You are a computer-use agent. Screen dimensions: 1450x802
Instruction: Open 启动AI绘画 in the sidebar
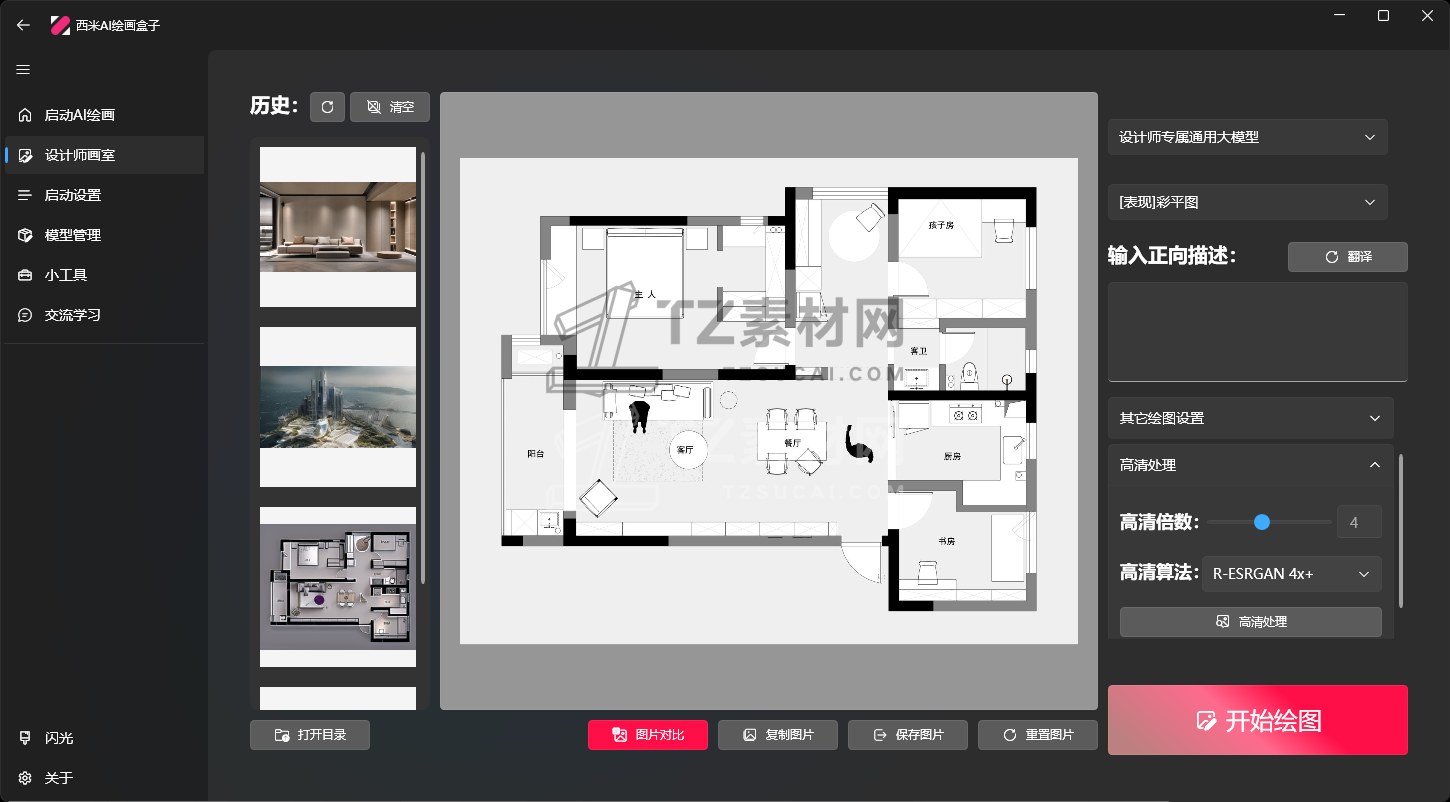[105, 115]
